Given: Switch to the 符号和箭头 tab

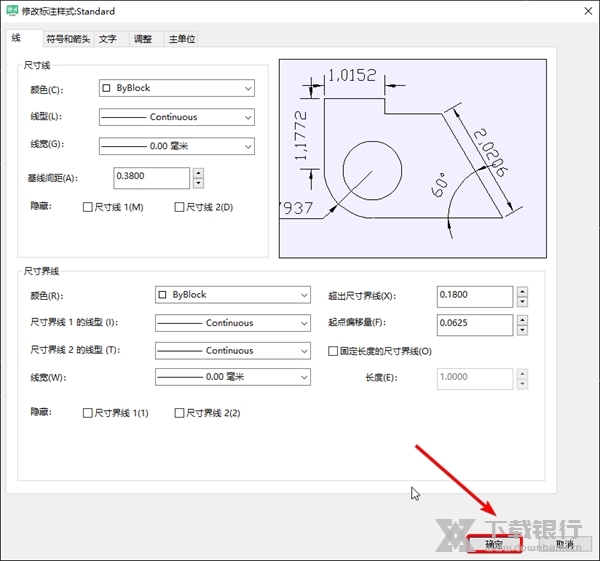Looking at the screenshot, I should pyautogui.click(x=68, y=39).
